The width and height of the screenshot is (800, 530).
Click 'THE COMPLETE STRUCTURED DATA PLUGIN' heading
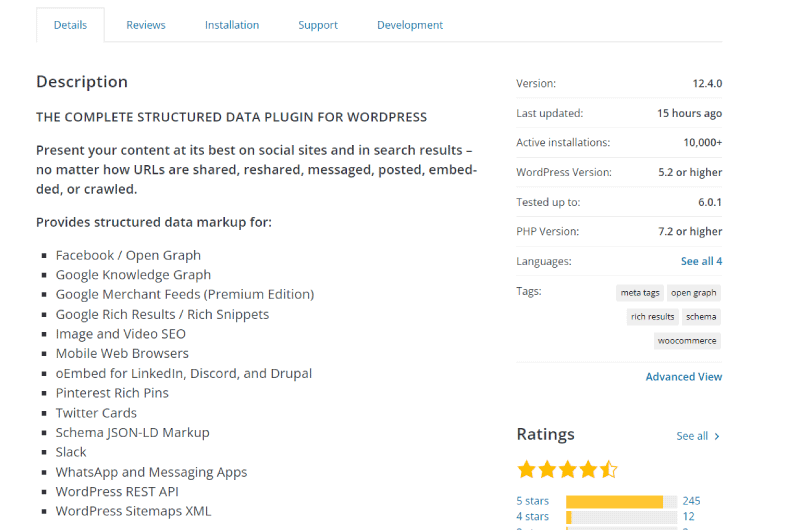231,117
